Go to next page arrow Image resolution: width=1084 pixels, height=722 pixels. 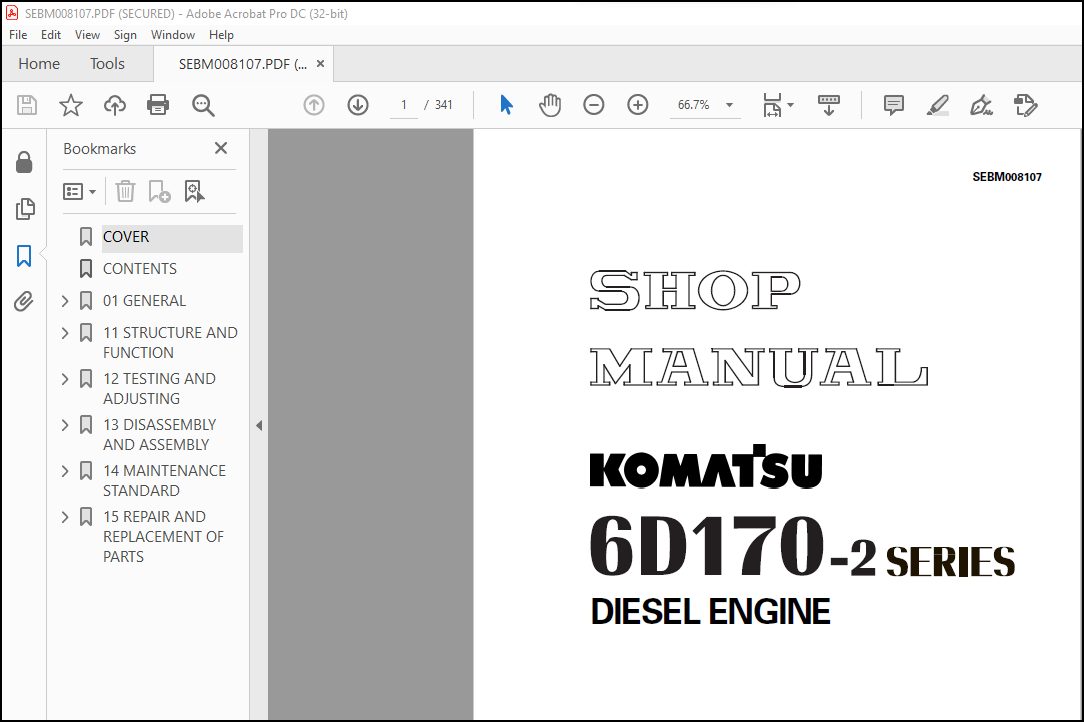(357, 105)
